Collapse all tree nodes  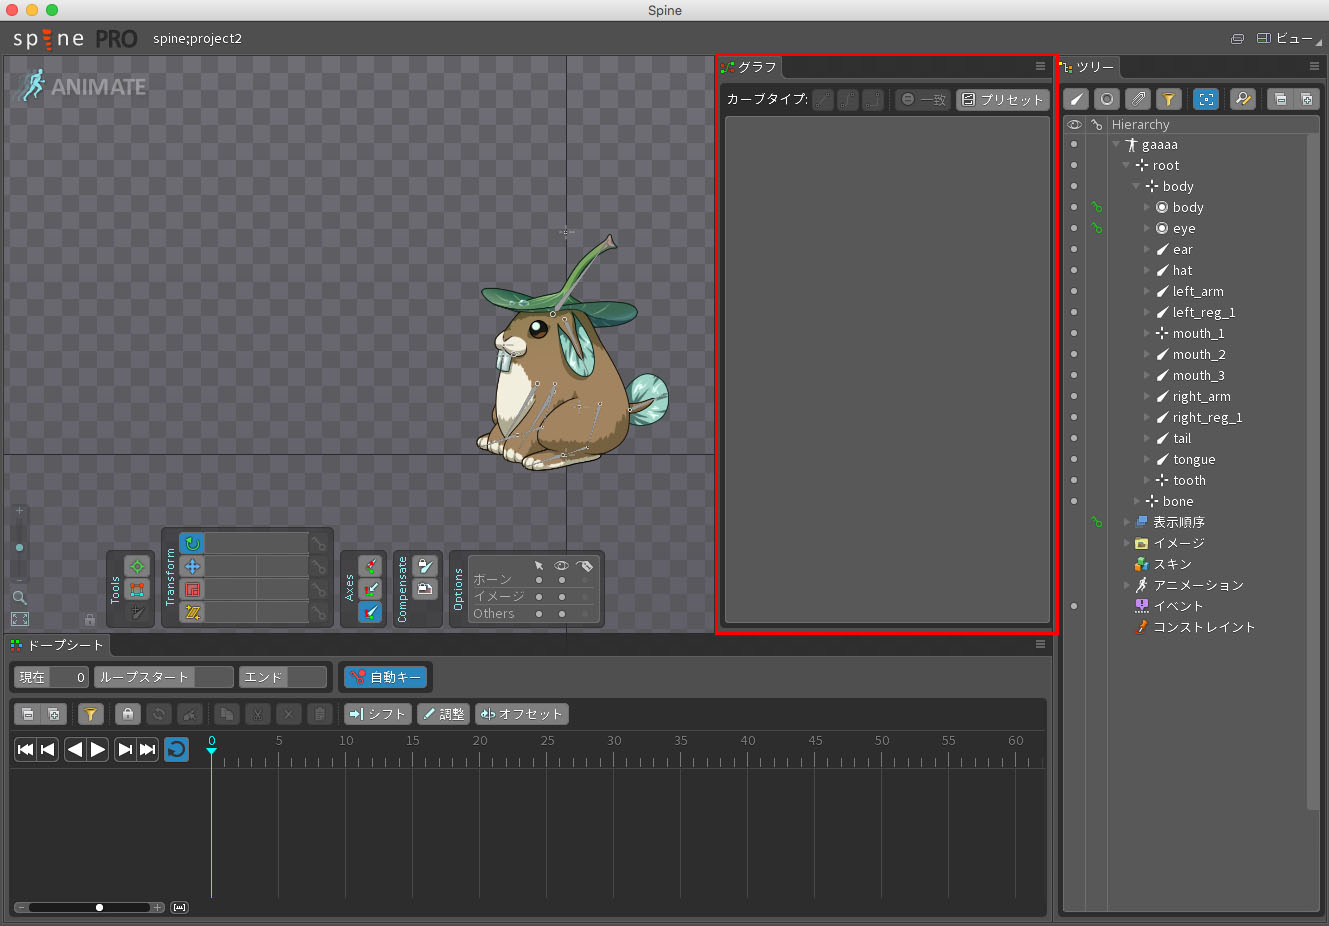[1280, 99]
